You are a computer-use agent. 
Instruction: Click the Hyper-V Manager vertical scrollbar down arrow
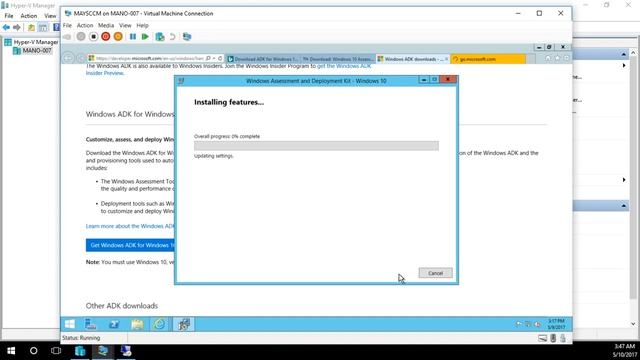point(633,324)
